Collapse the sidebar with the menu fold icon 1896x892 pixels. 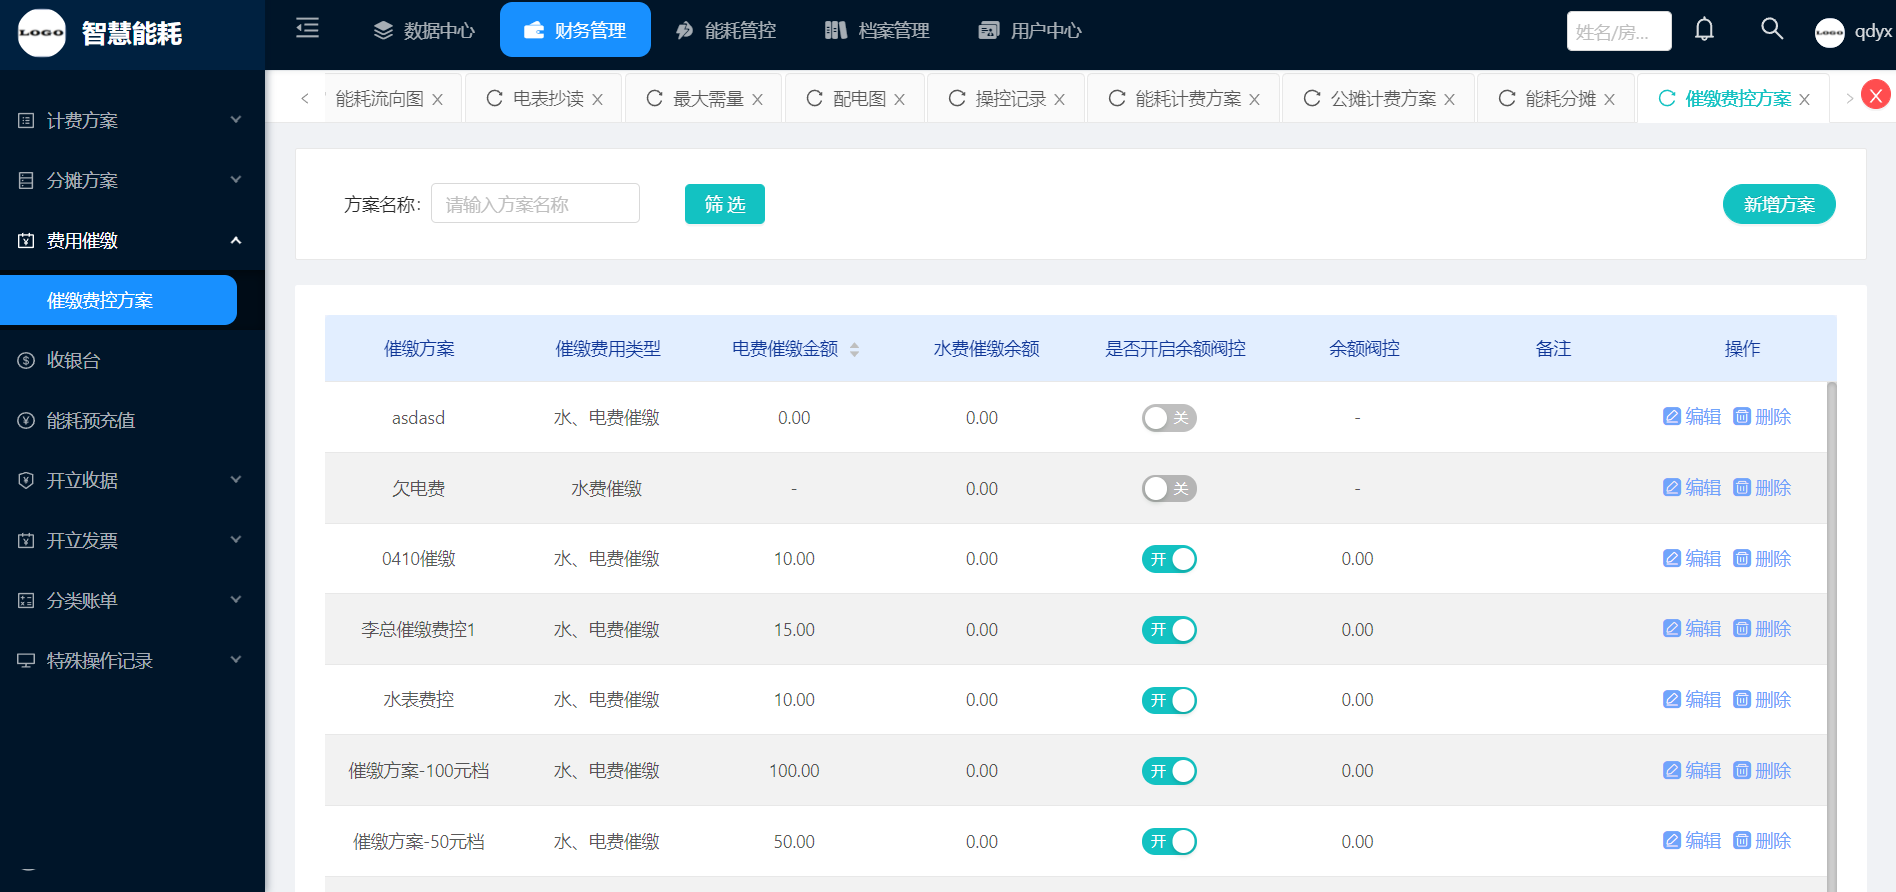click(x=308, y=28)
